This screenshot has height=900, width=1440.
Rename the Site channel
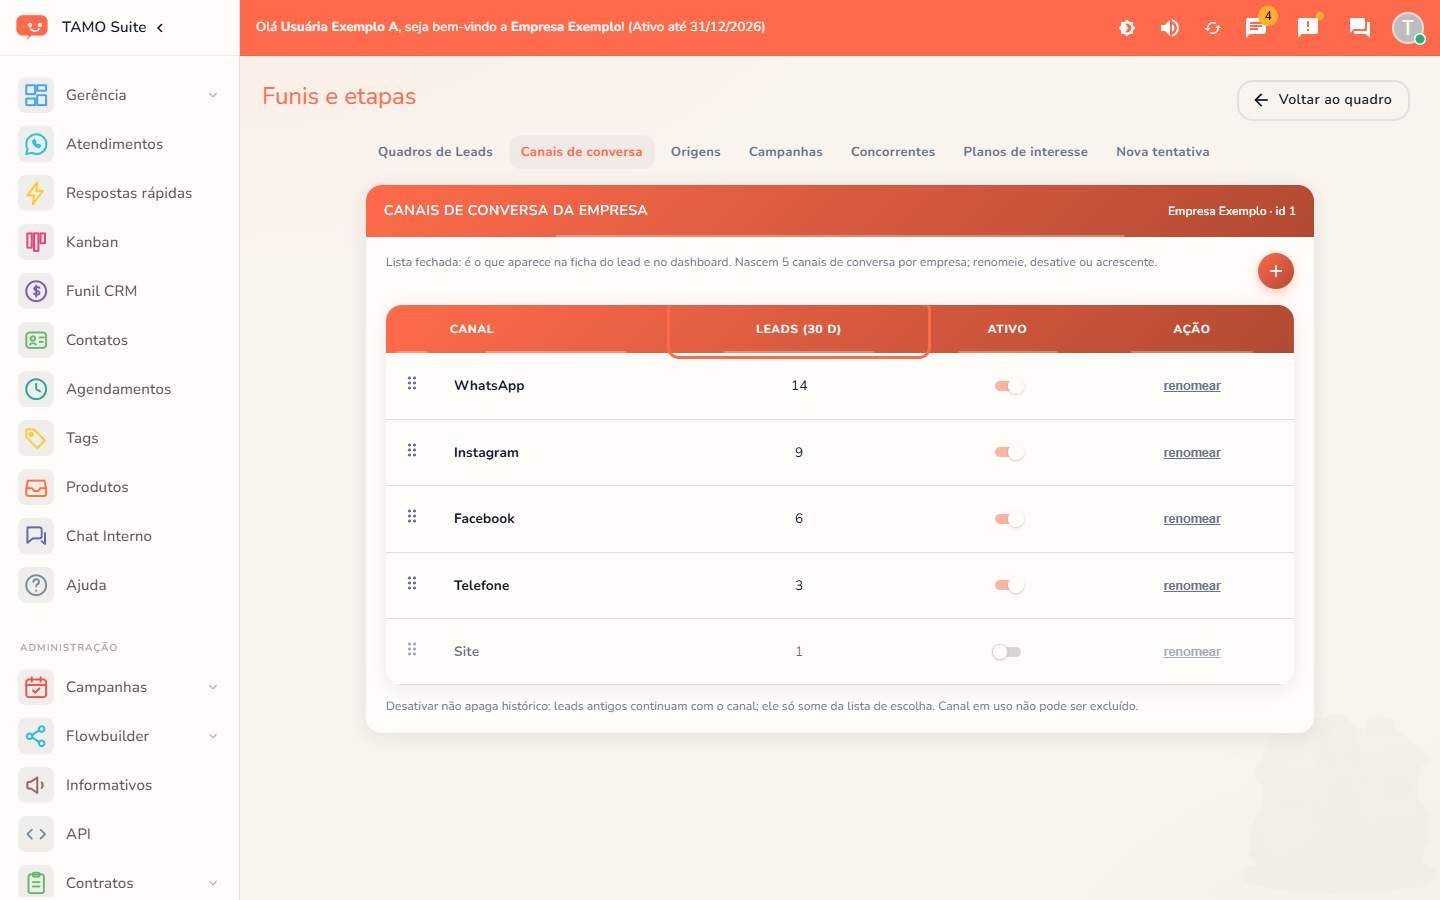pos(1192,652)
